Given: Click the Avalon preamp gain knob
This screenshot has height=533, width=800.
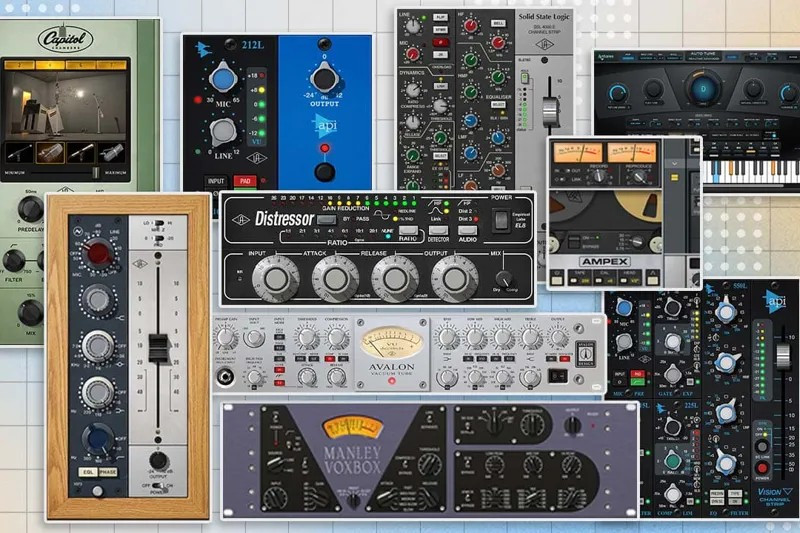Looking at the screenshot, I should coord(225,337).
